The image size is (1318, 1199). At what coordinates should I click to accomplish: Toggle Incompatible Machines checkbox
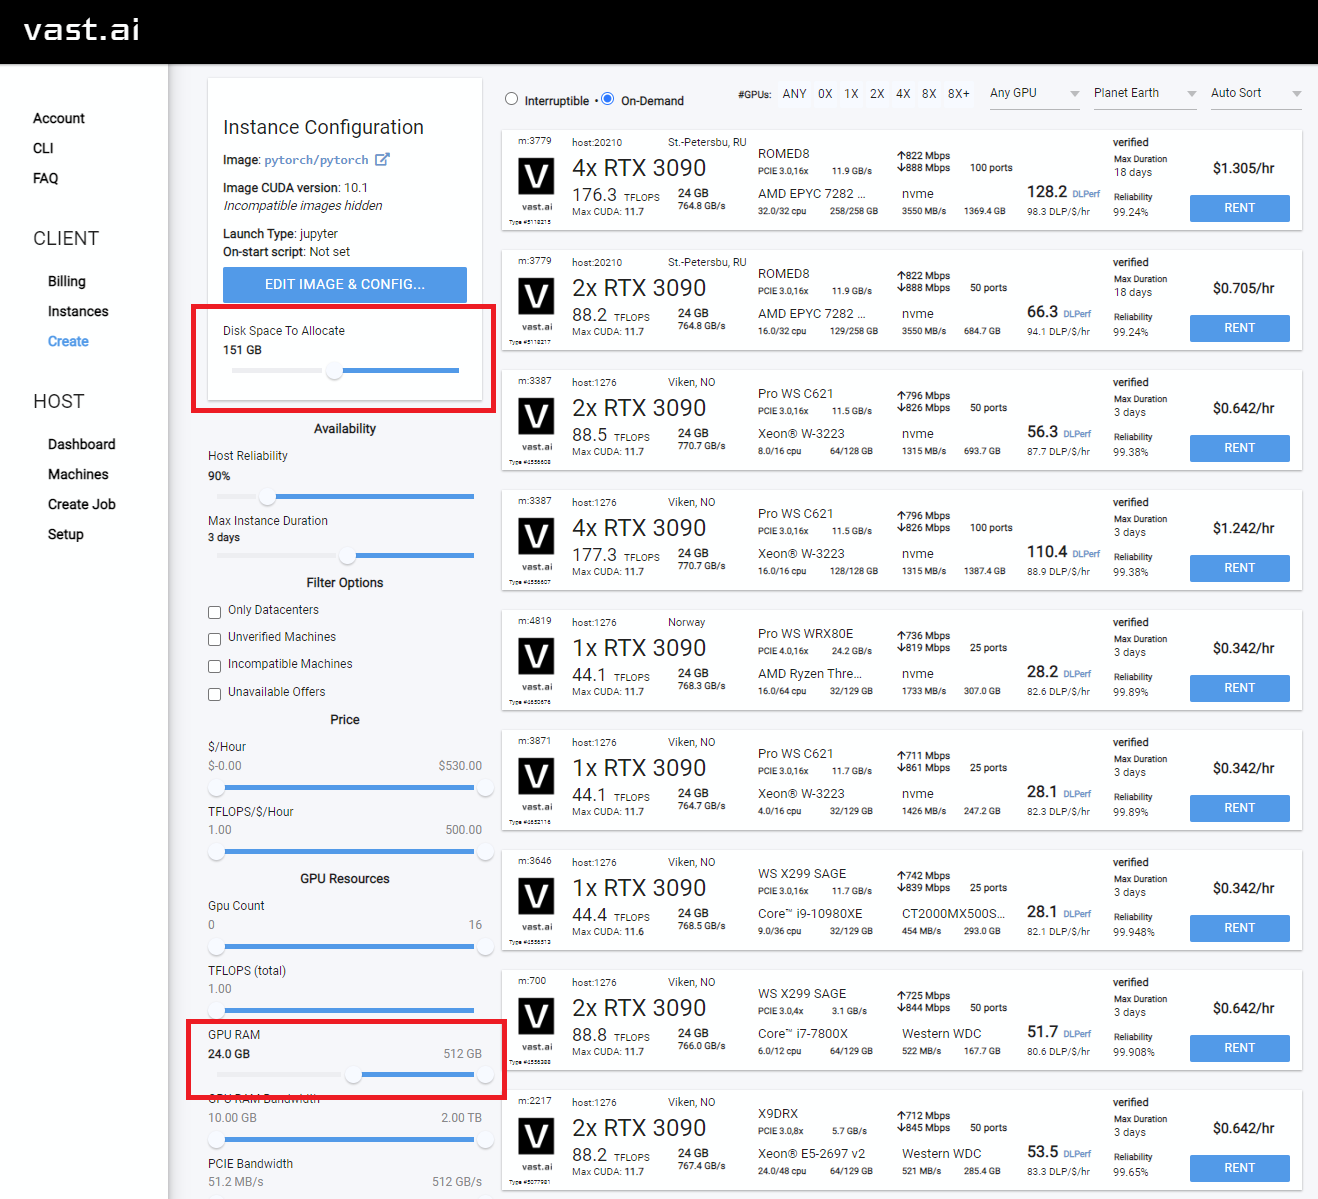click(214, 666)
